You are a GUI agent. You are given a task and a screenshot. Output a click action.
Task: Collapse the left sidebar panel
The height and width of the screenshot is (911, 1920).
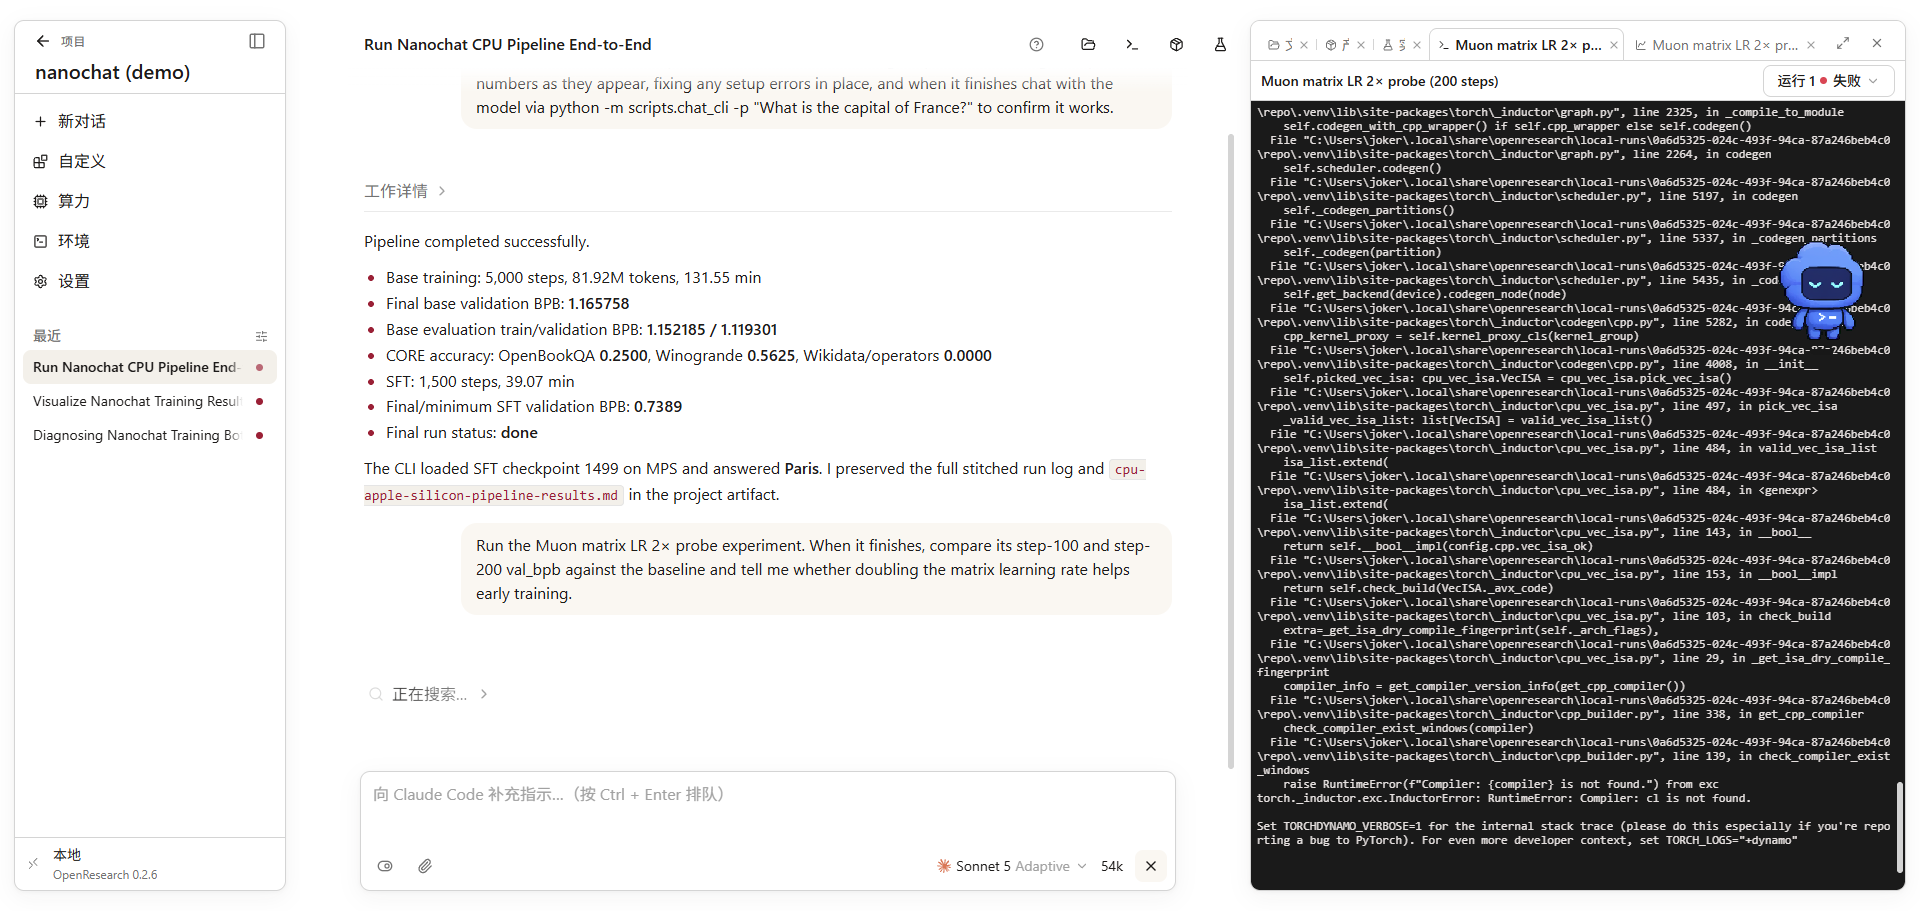[x=257, y=41]
